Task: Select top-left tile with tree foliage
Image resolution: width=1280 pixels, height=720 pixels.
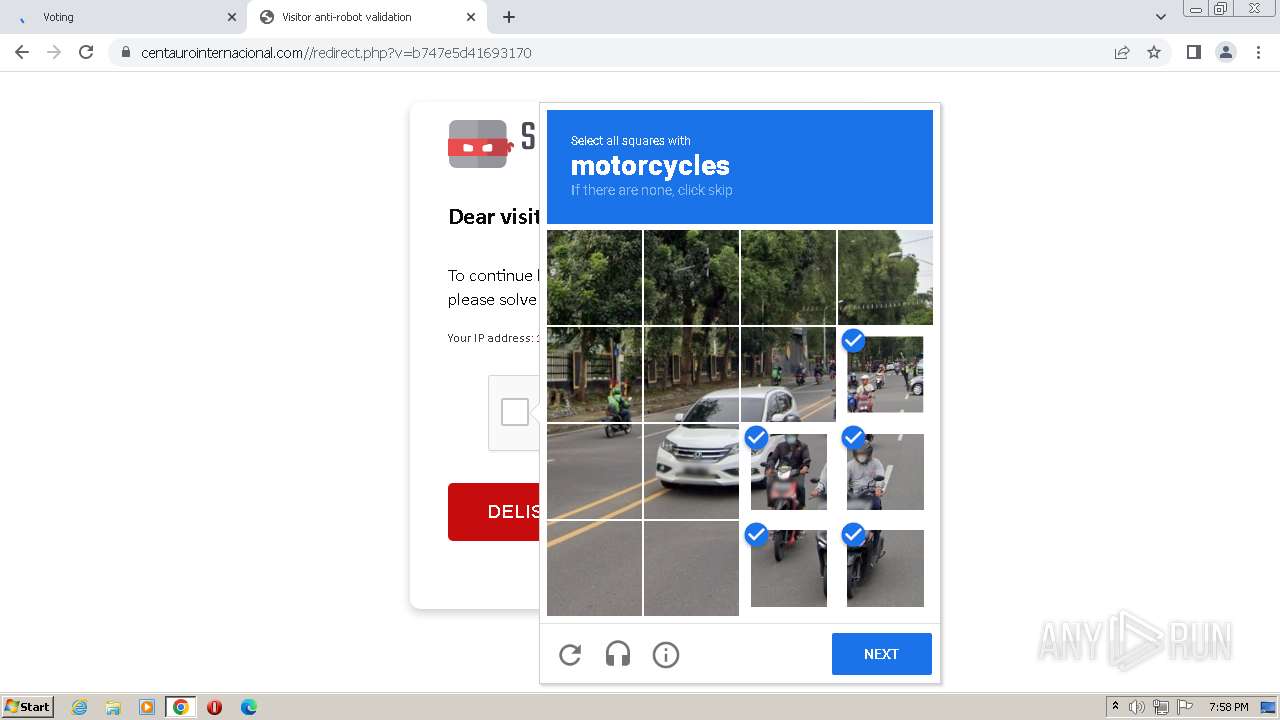Action: (x=594, y=278)
